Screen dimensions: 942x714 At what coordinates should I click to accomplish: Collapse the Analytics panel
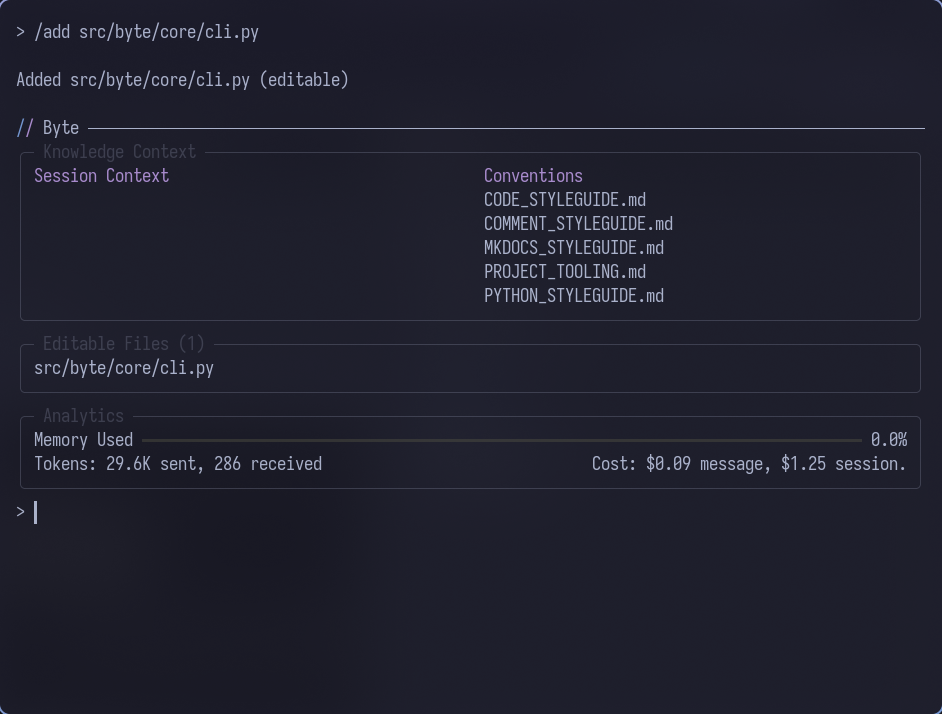[x=84, y=416]
